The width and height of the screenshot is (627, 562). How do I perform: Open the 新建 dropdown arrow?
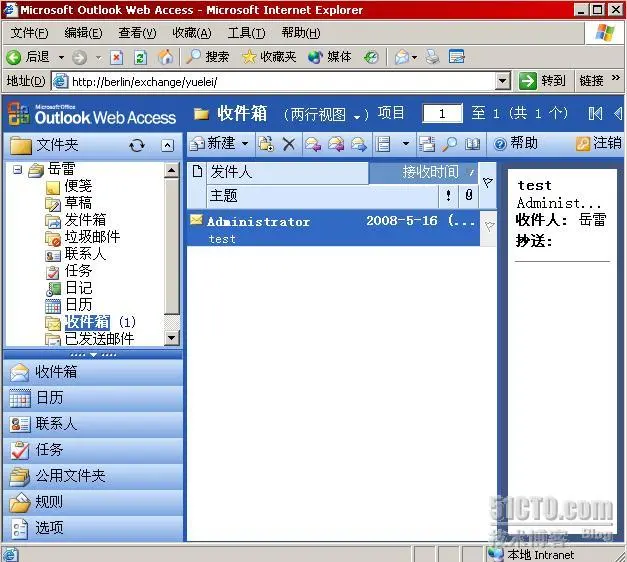[x=245, y=144]
